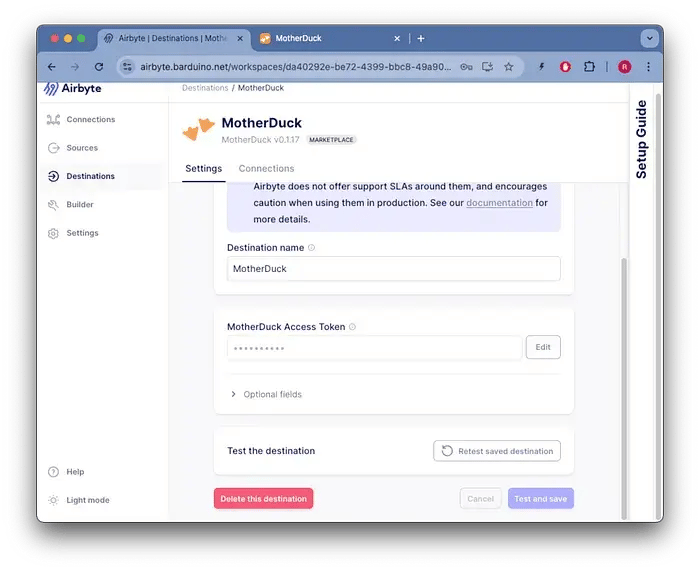
Task: Click Delete this destination
Action: point(263,499)
